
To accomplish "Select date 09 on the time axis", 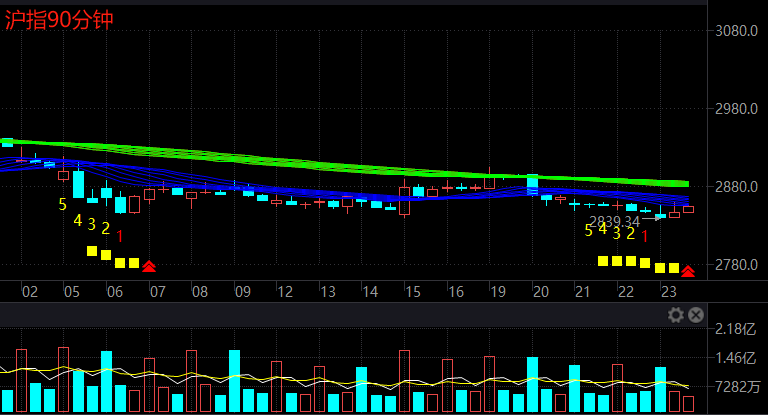I will tap(242, 292).
